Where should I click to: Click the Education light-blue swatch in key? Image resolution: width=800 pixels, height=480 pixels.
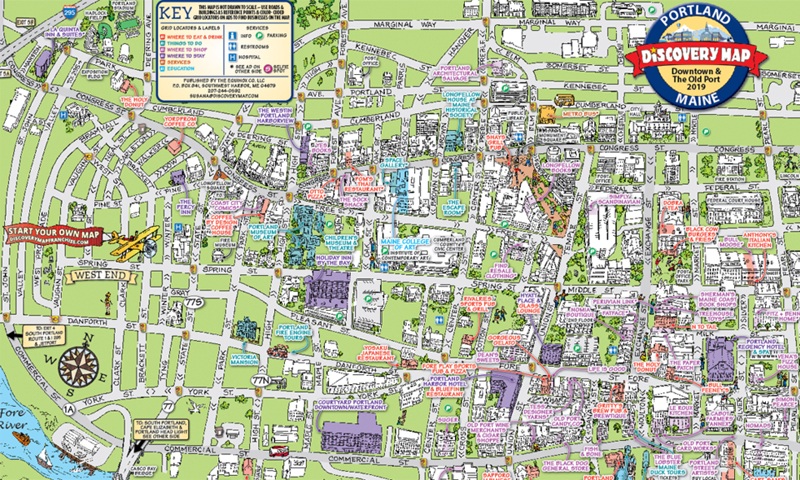pos(162,68)
